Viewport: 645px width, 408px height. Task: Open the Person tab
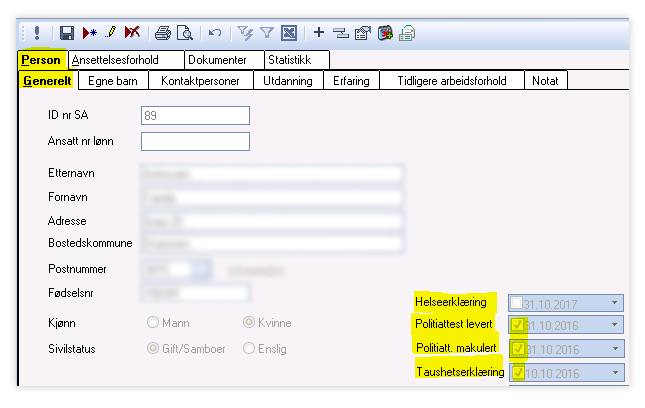point(41,60)
